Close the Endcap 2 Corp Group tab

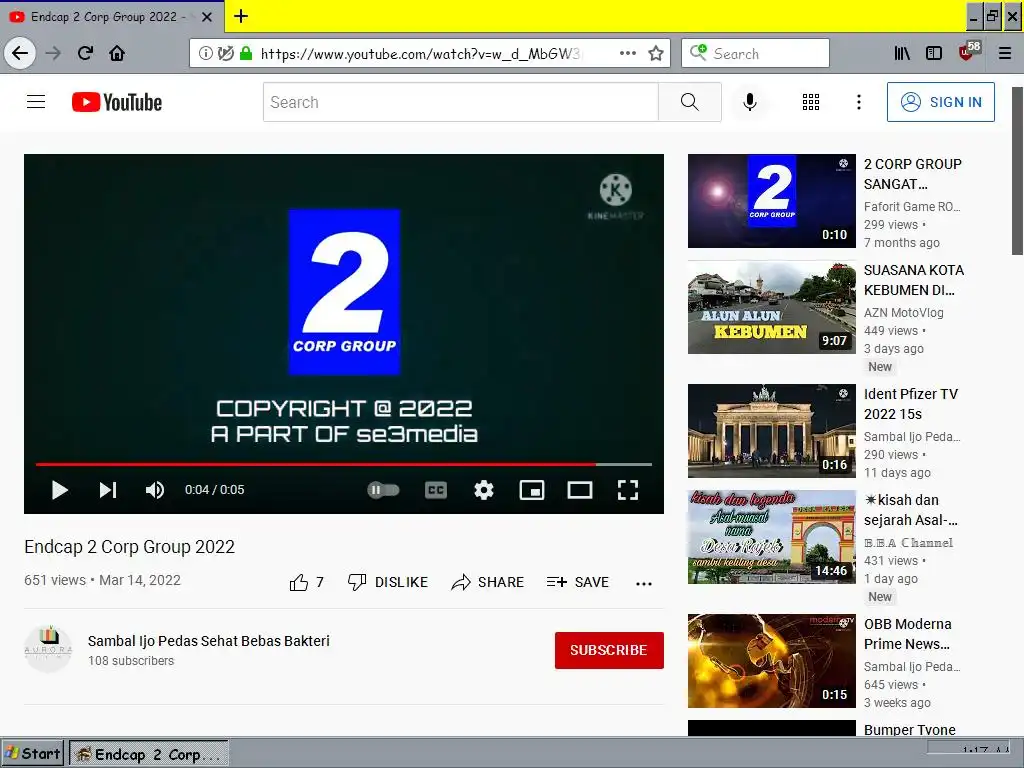click(206, 17)
